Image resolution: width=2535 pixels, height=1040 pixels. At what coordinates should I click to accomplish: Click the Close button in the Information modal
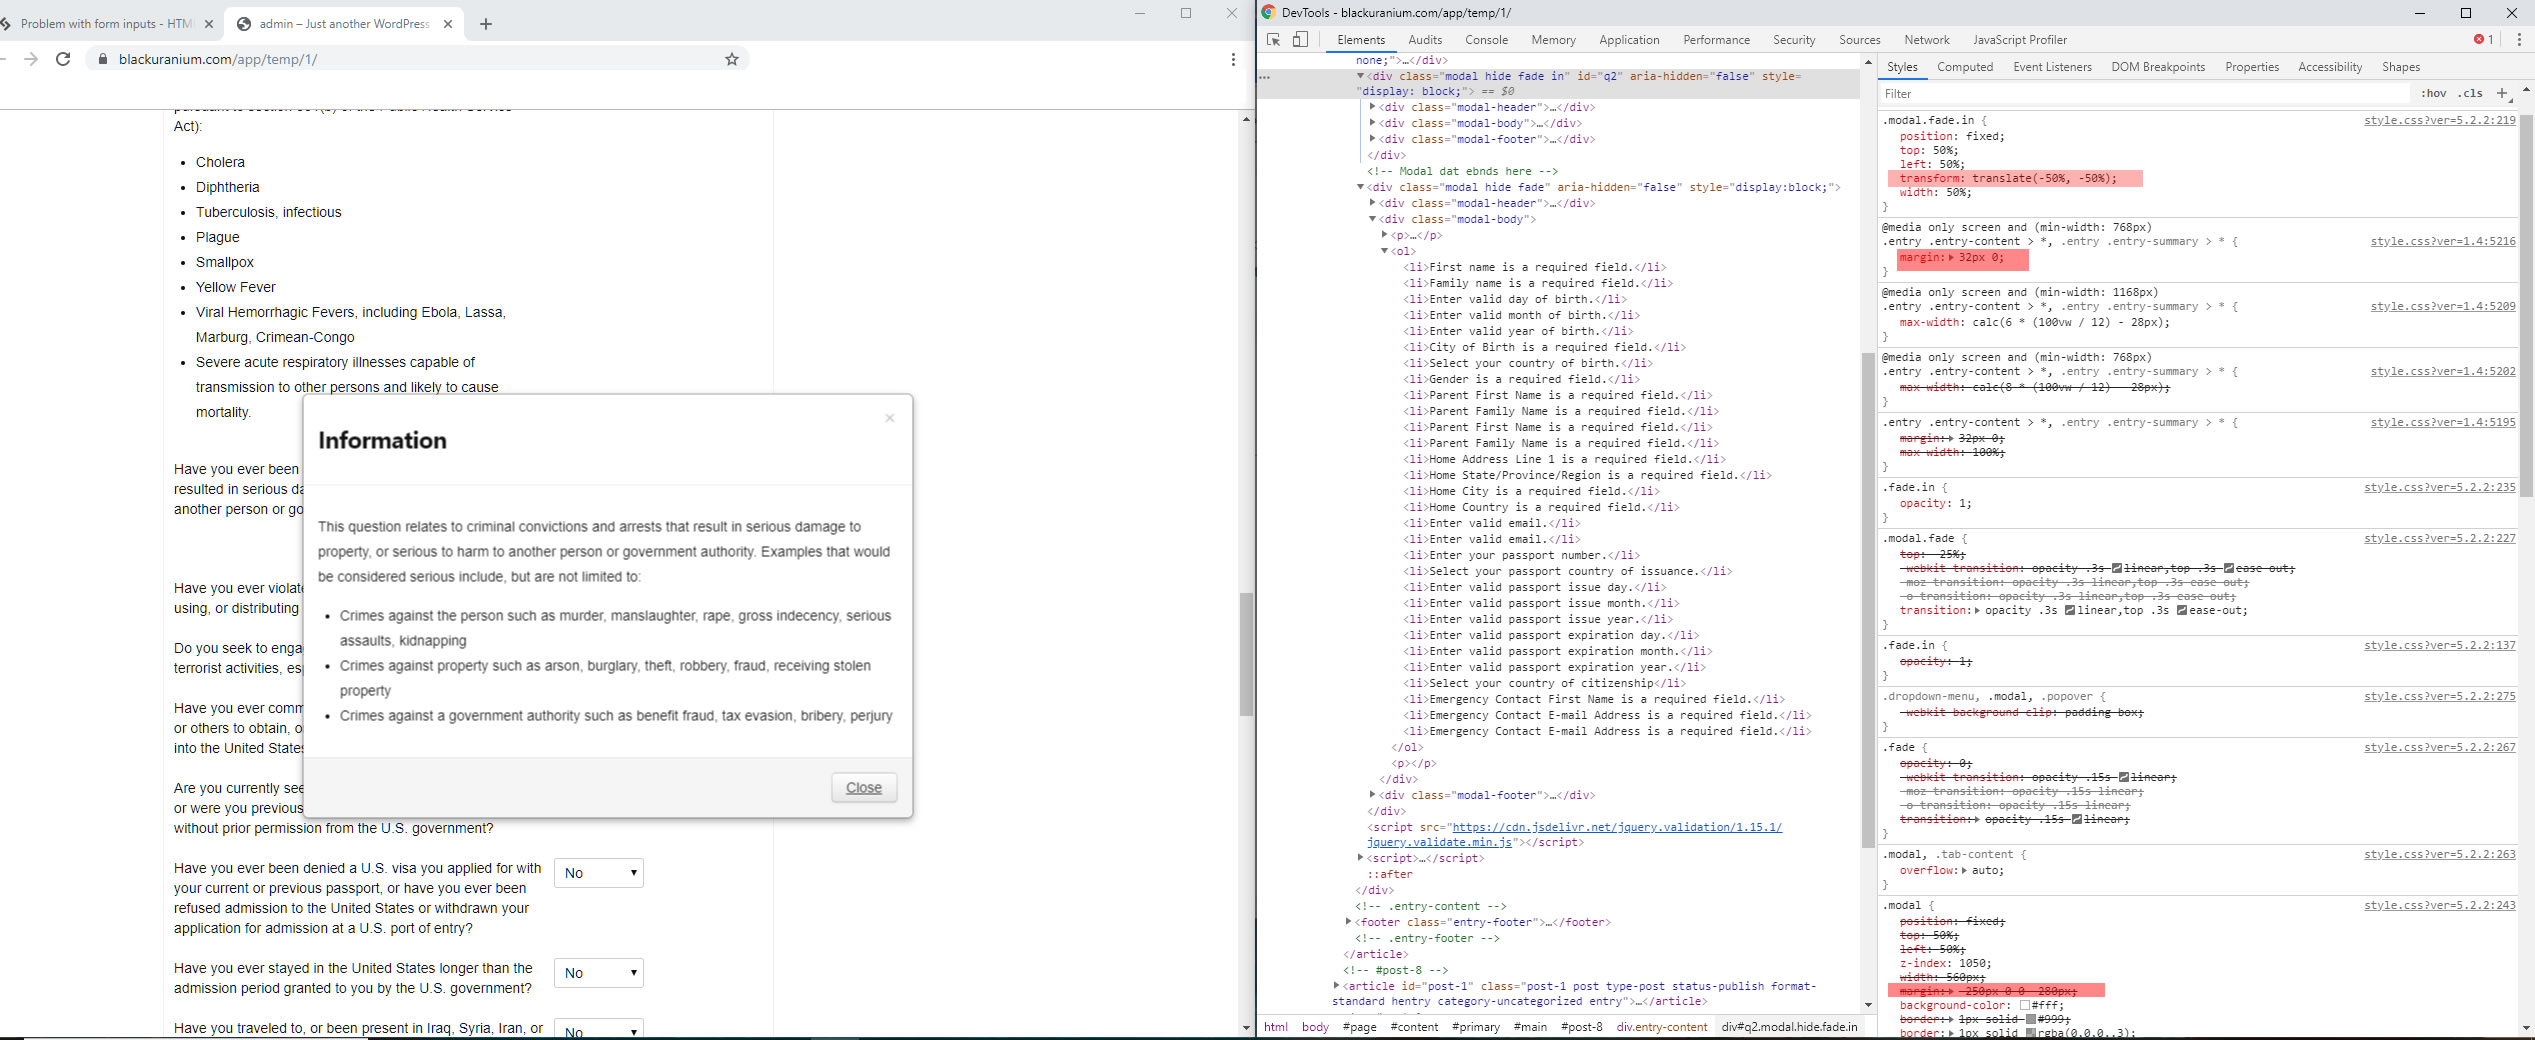(x=864, y=788)
